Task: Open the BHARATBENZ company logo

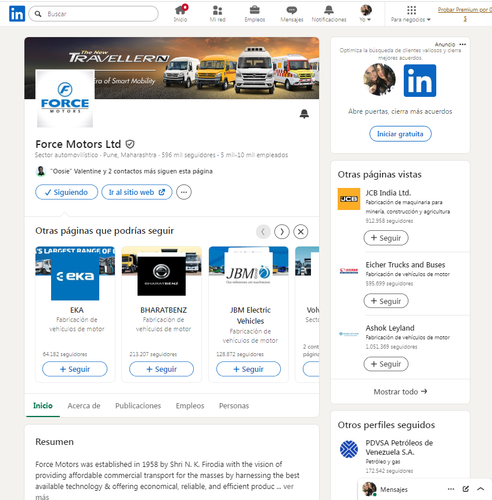Action: coord(162,274)
